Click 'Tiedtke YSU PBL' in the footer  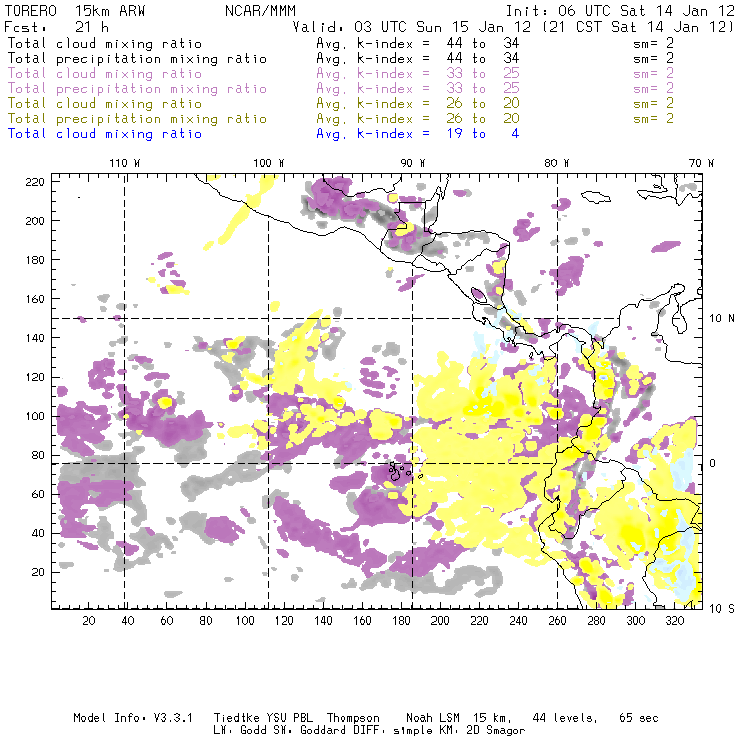click(263, 718)
